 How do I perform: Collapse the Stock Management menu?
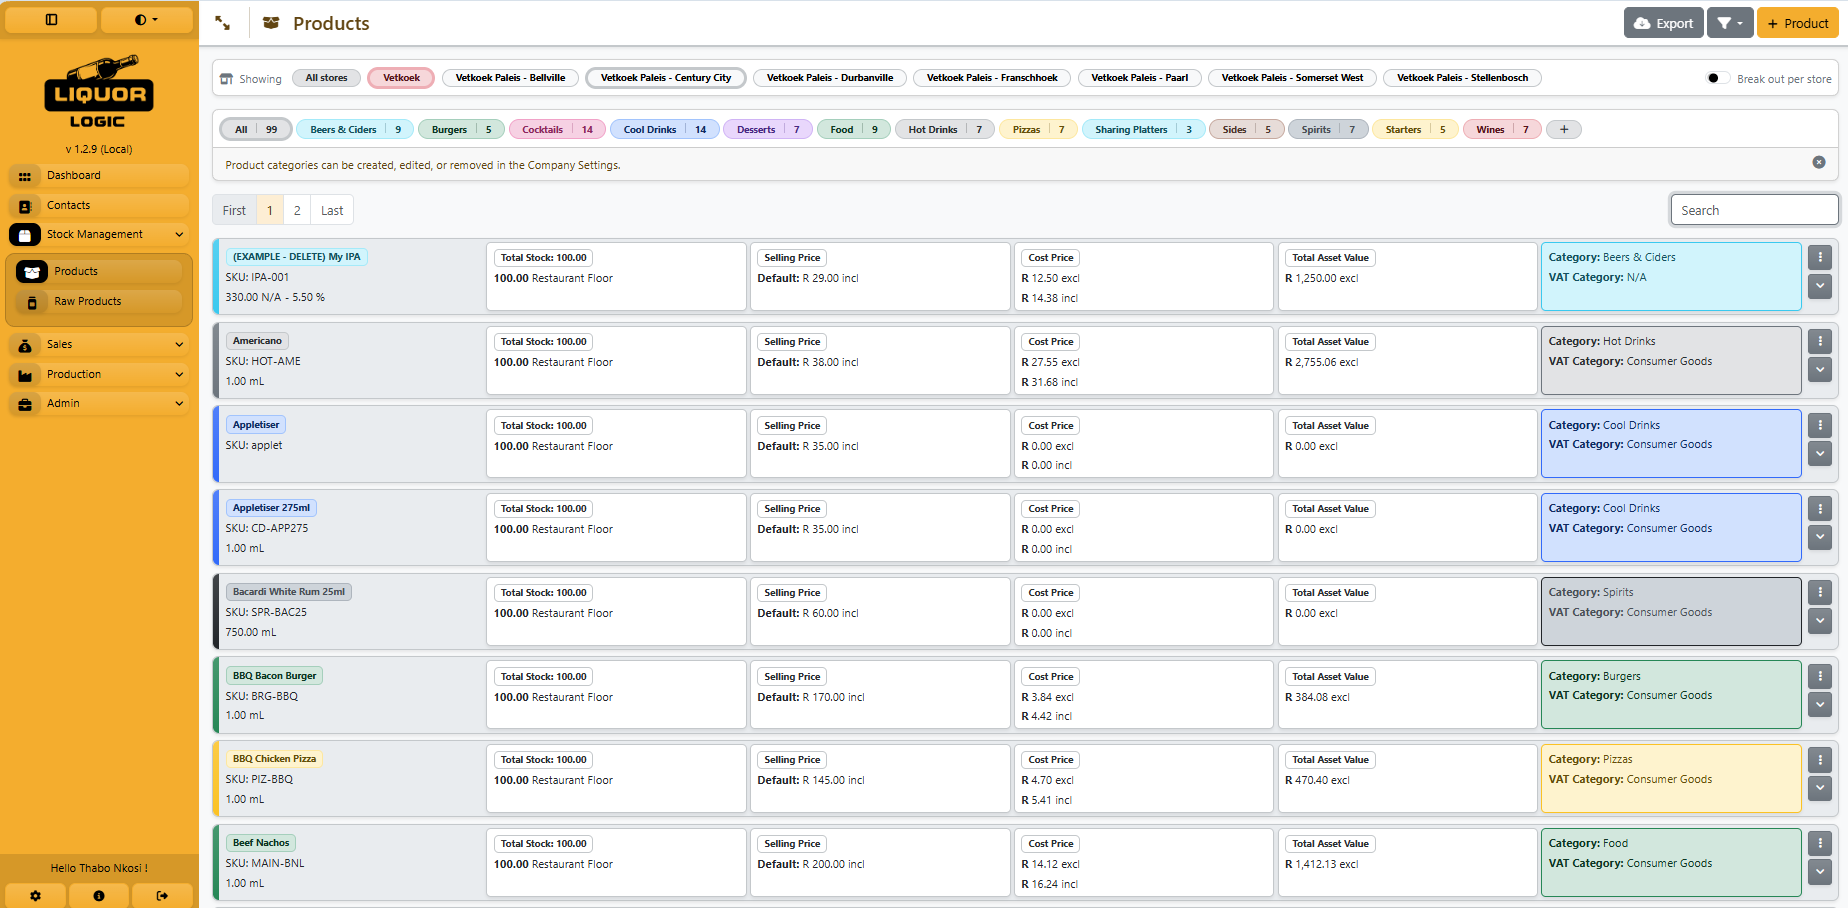[x=98, y=234]
